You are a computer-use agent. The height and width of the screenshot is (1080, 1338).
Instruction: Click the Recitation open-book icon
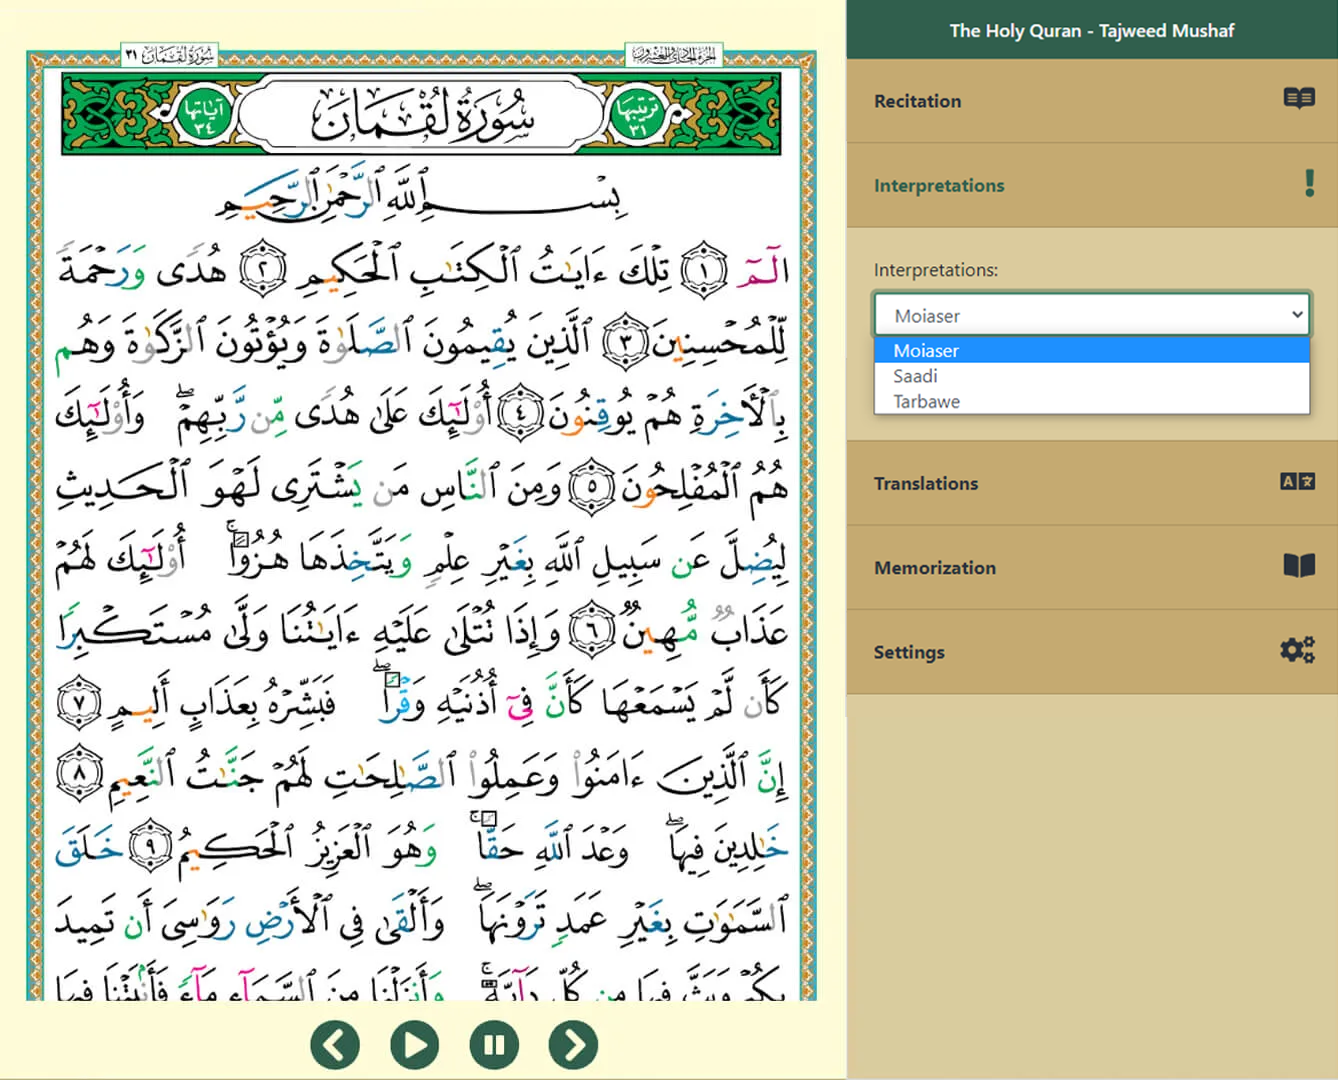click(x=1299, y=98)
